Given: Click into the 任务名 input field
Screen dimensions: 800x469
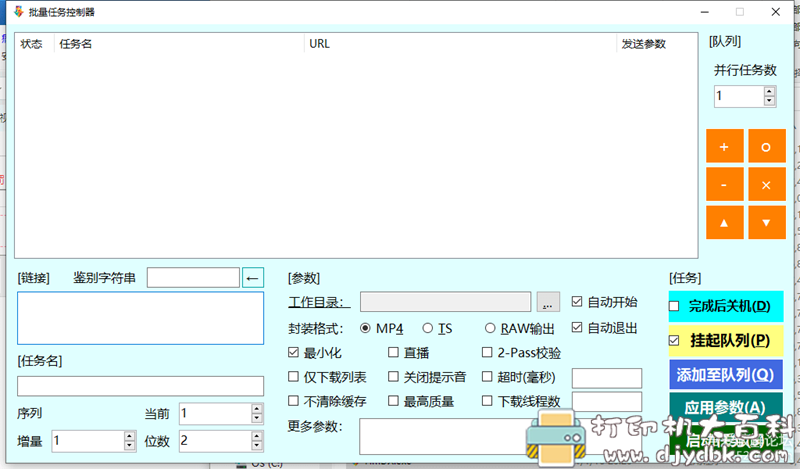Looking at the screenshot, I should (x=140, y=386).
